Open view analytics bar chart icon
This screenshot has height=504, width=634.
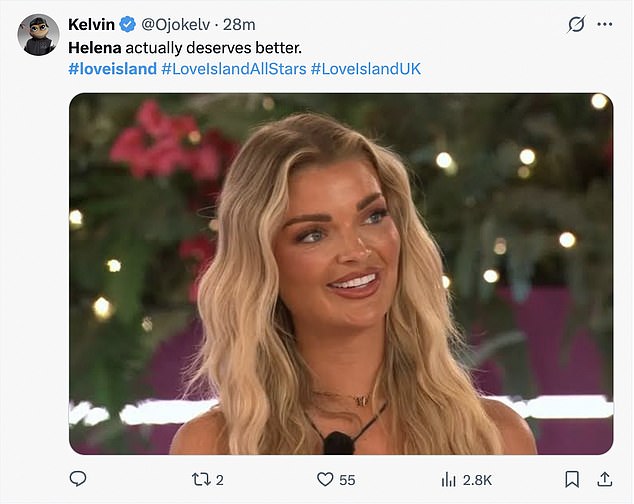coord(449,480)
